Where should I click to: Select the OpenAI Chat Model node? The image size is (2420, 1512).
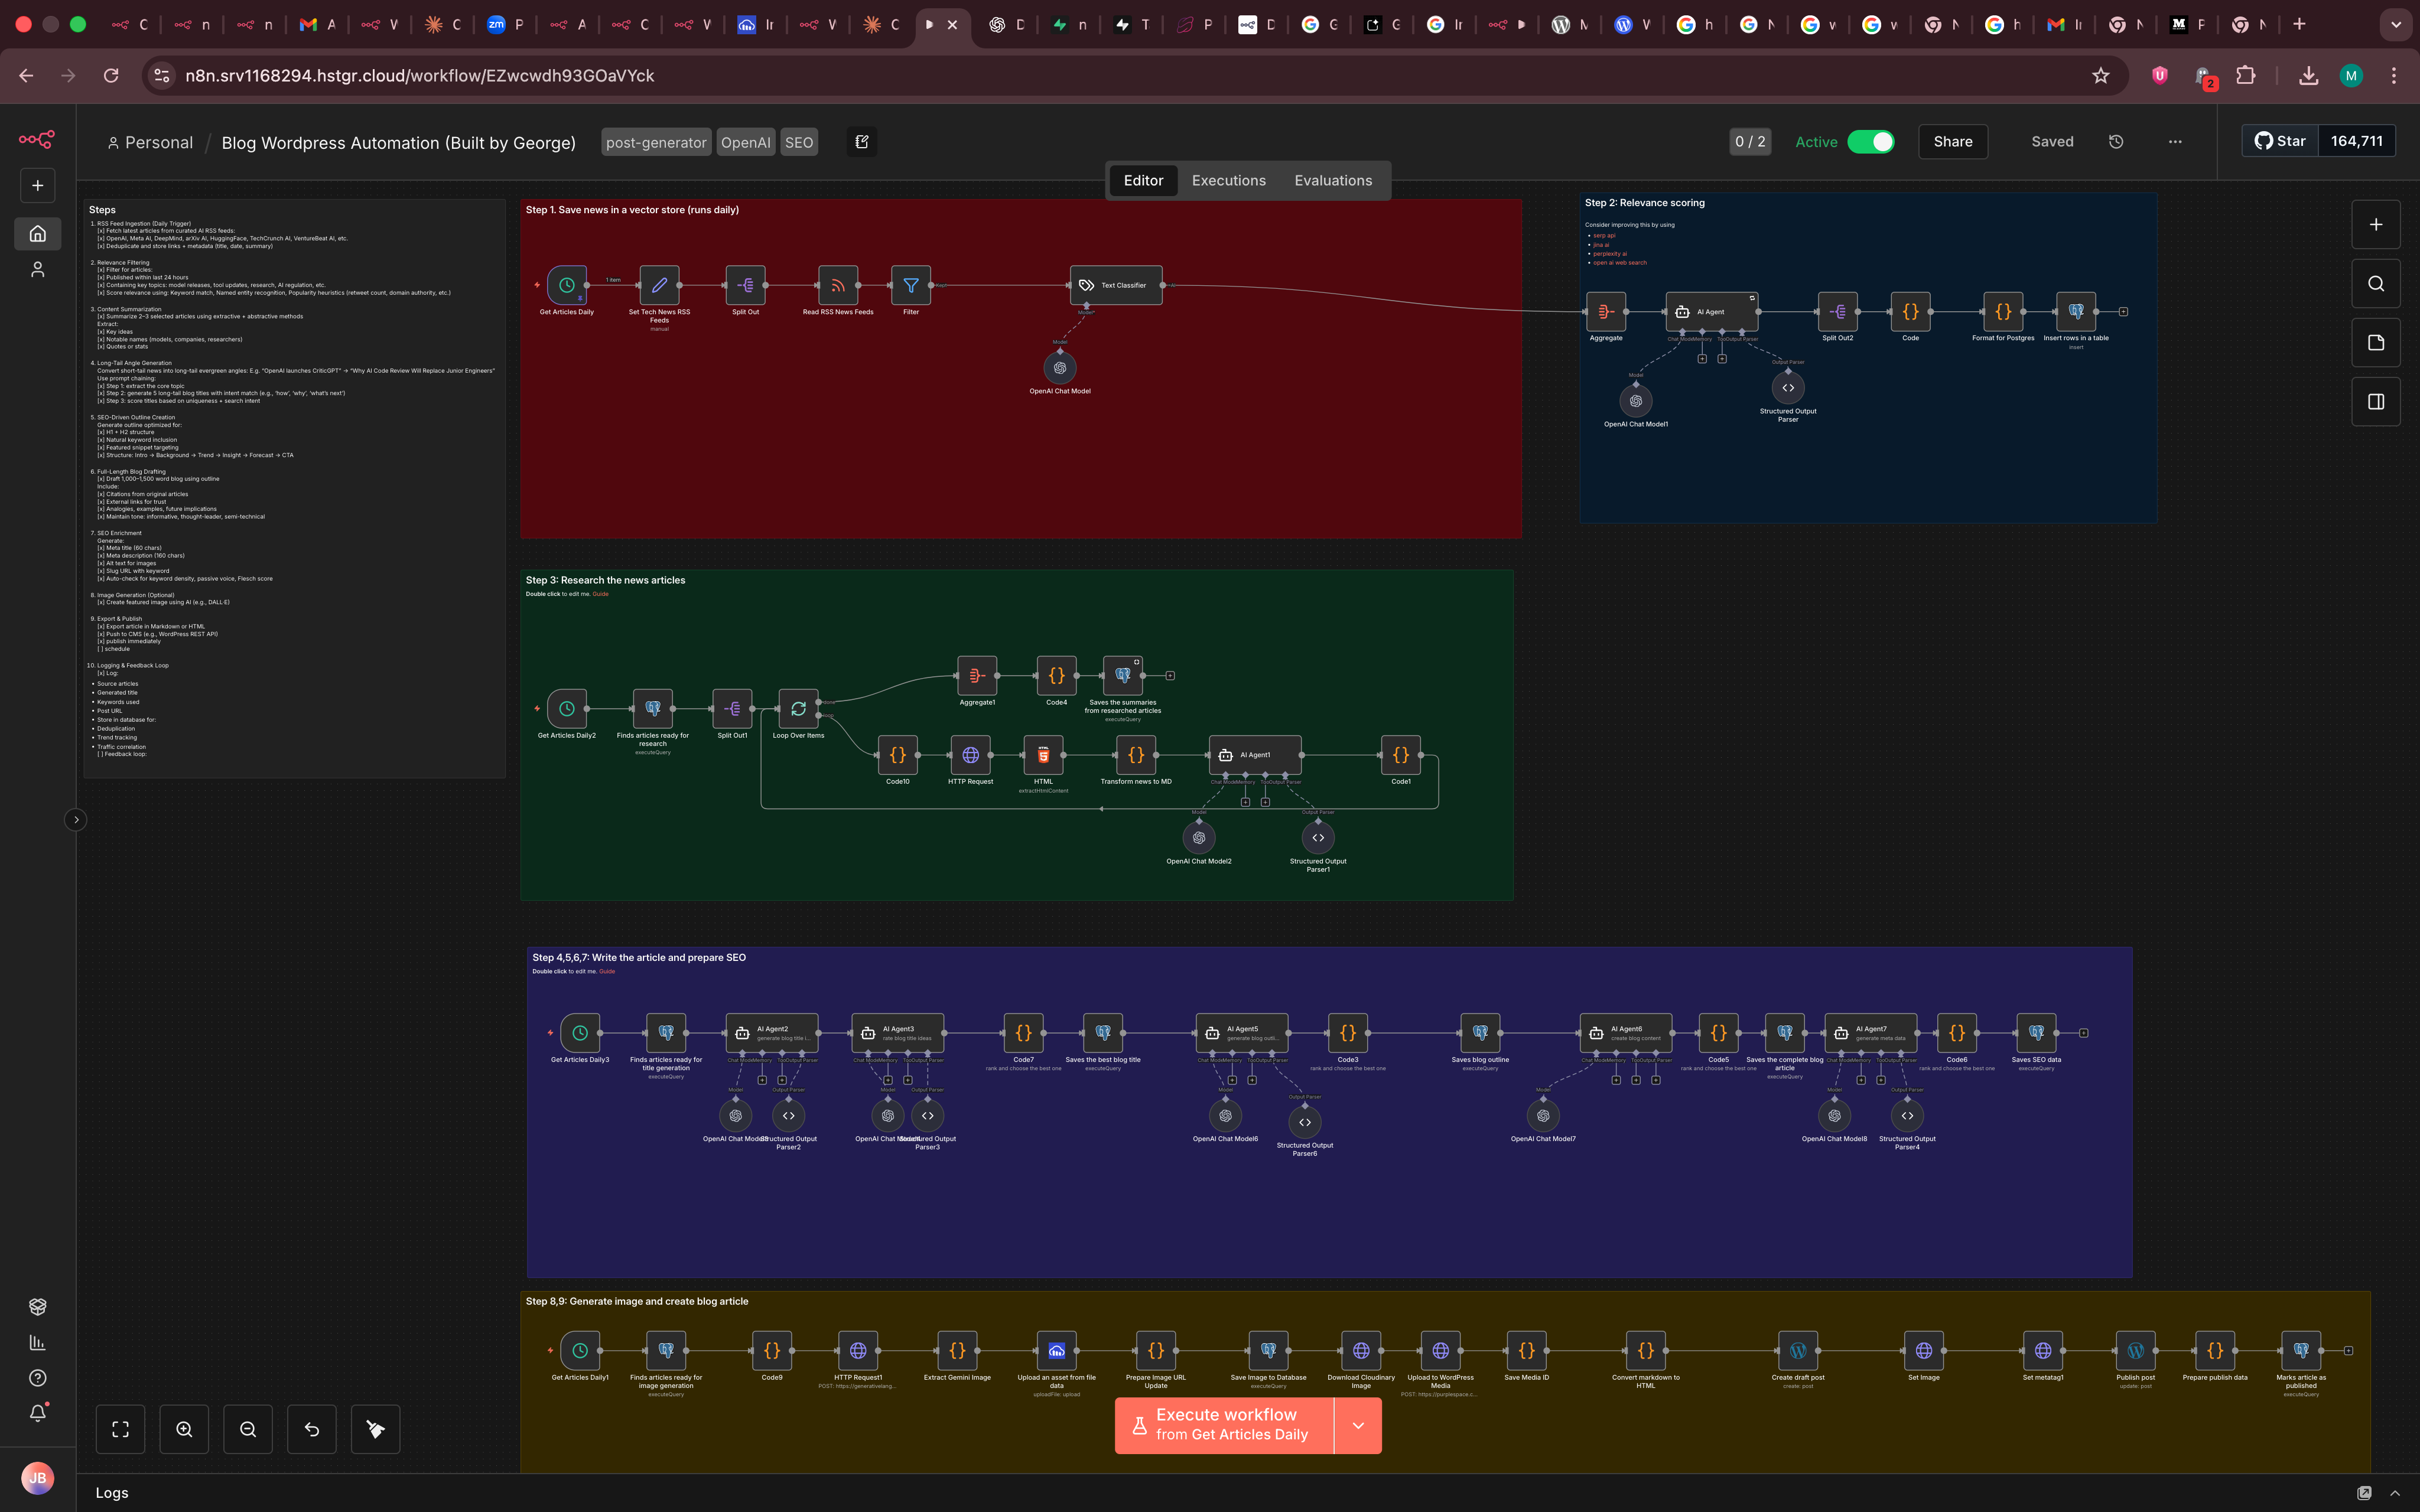tap(1060, 368)
